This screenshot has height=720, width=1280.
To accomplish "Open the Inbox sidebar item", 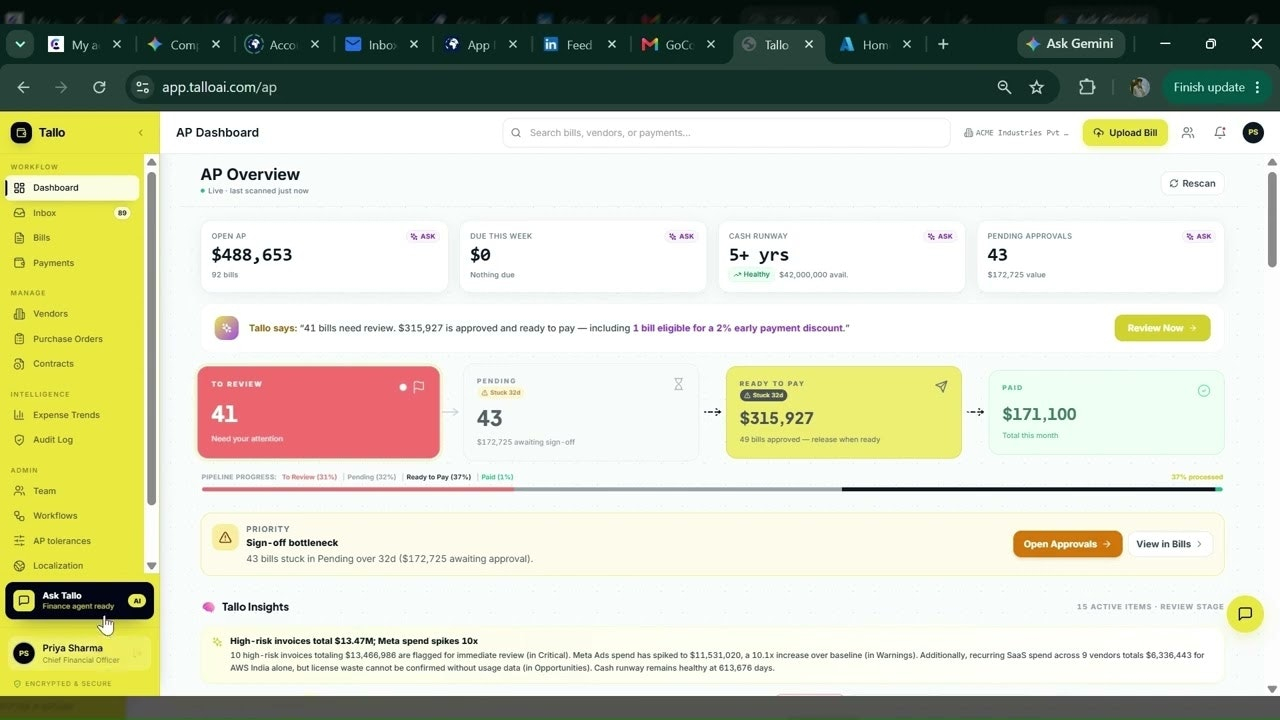I will coord(72,213).
